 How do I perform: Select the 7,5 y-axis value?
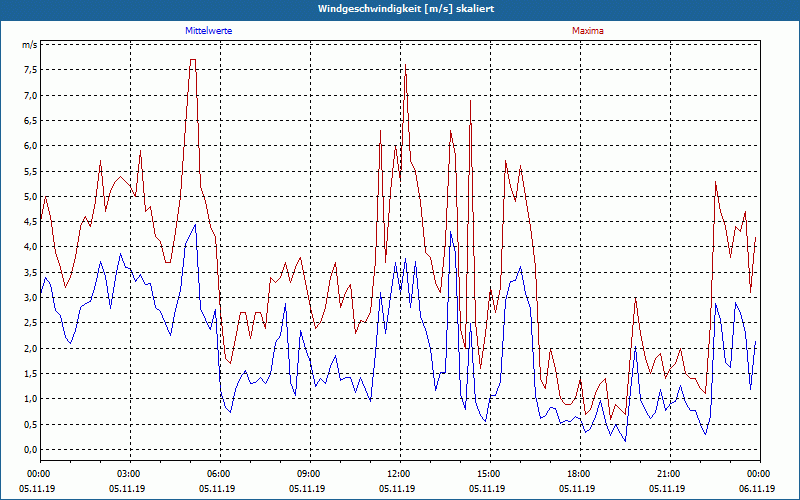pyautogui.click(x=31, y=70)
